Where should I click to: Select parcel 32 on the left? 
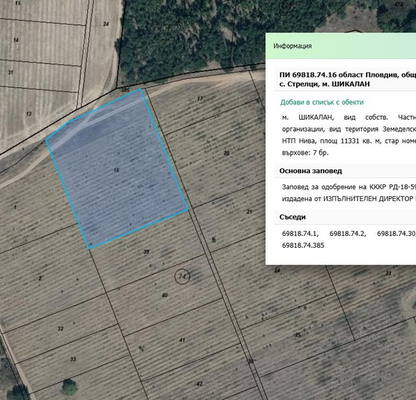coord(60,329)
